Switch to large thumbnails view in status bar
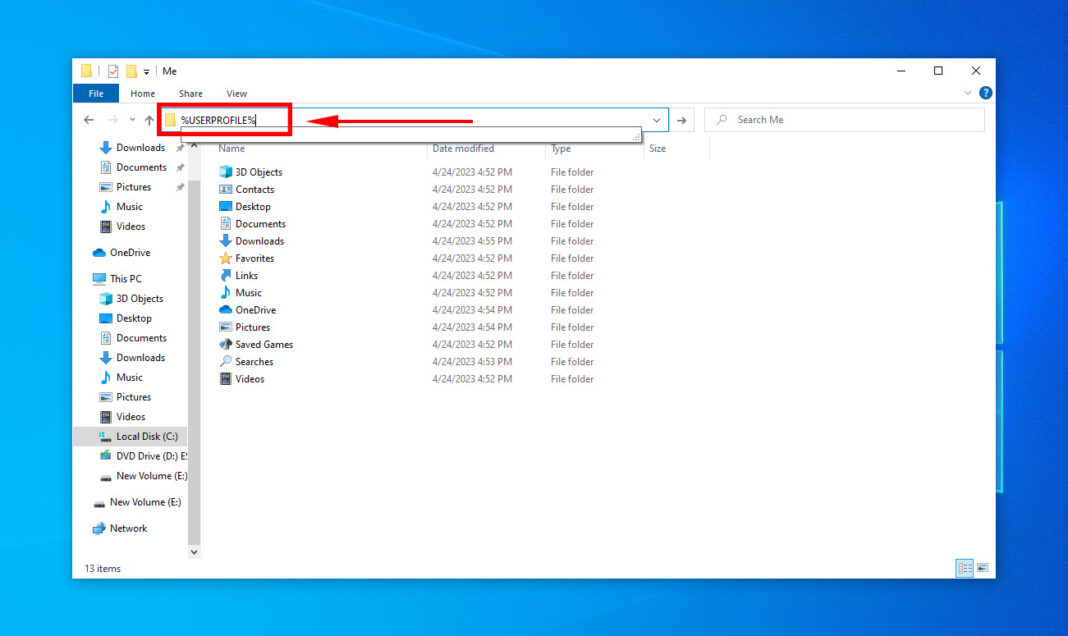 pos(982,567)
